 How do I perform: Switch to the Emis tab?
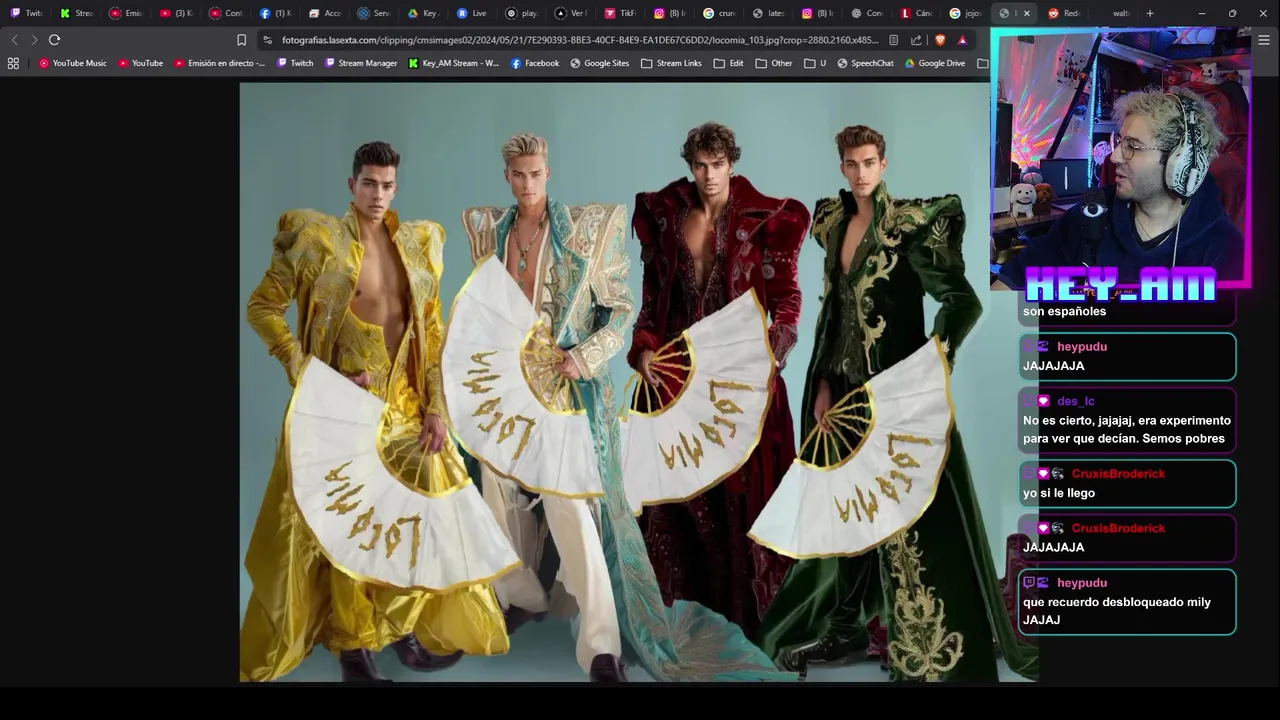(x=126, y=13)
